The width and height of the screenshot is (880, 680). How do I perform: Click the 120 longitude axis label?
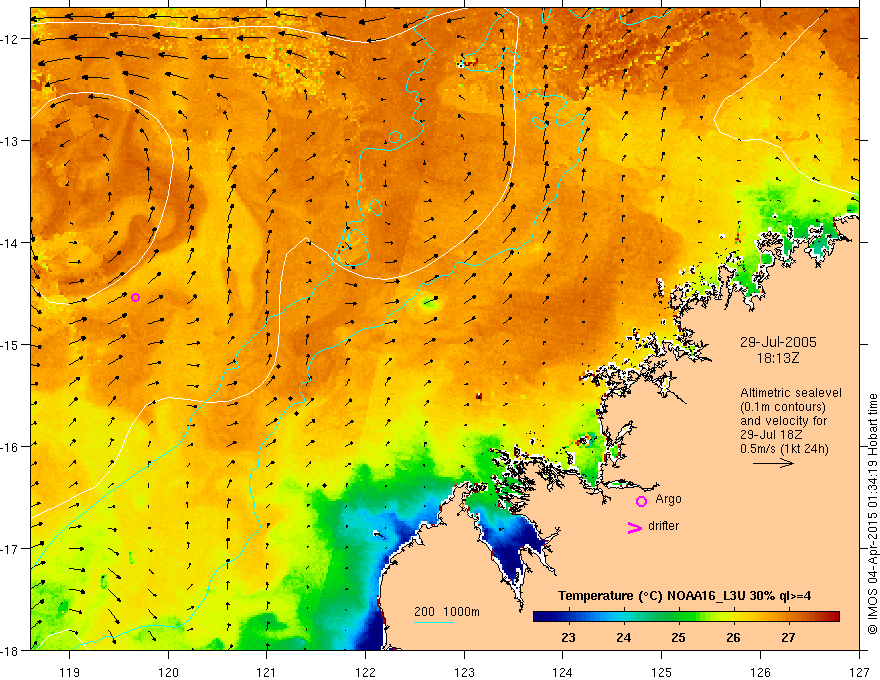[168, 672]
